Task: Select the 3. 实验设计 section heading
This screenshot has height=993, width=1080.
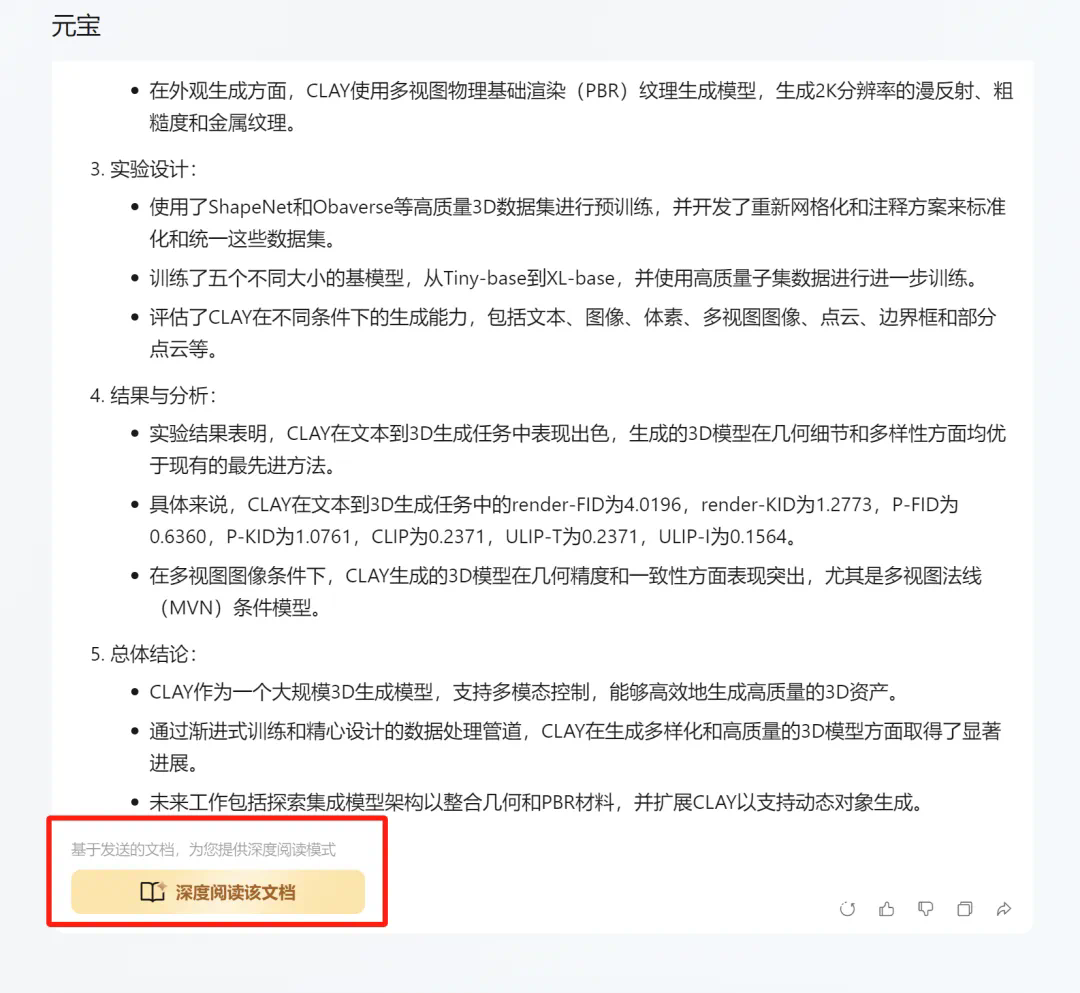Action: click(143, 169)
